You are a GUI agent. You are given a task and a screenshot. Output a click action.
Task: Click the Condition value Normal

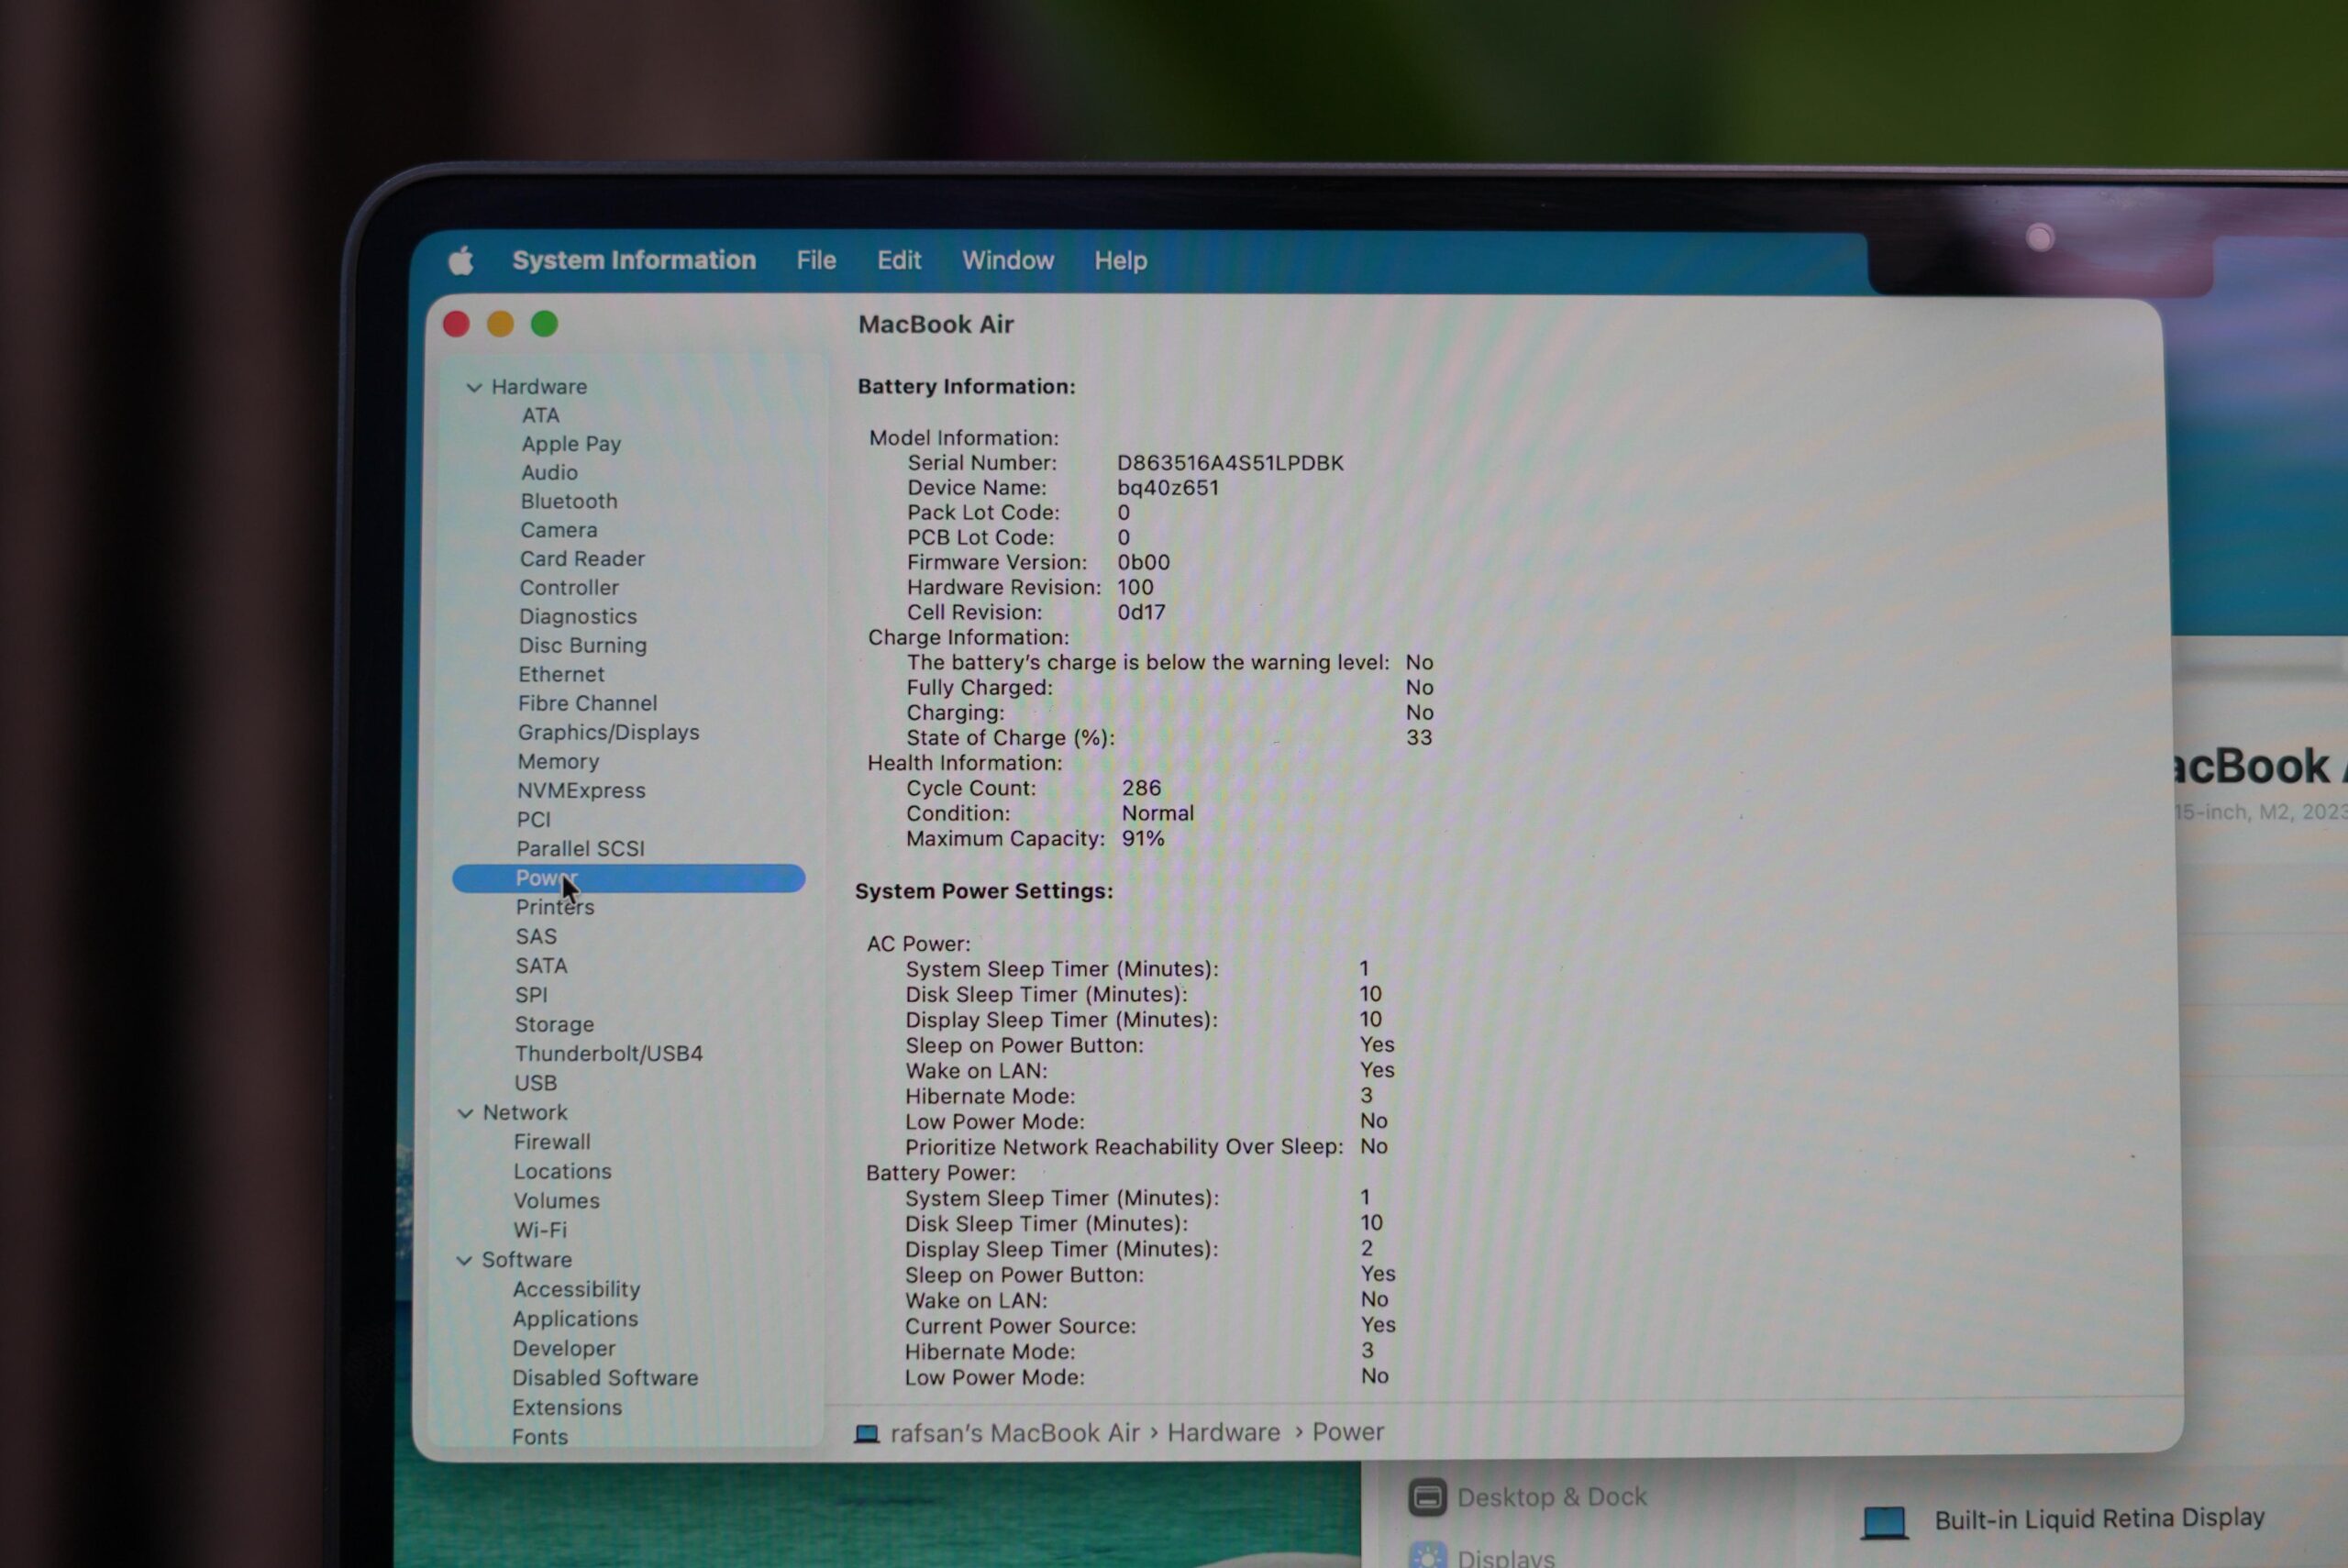pyautogui.click(x=1158, y=813)
